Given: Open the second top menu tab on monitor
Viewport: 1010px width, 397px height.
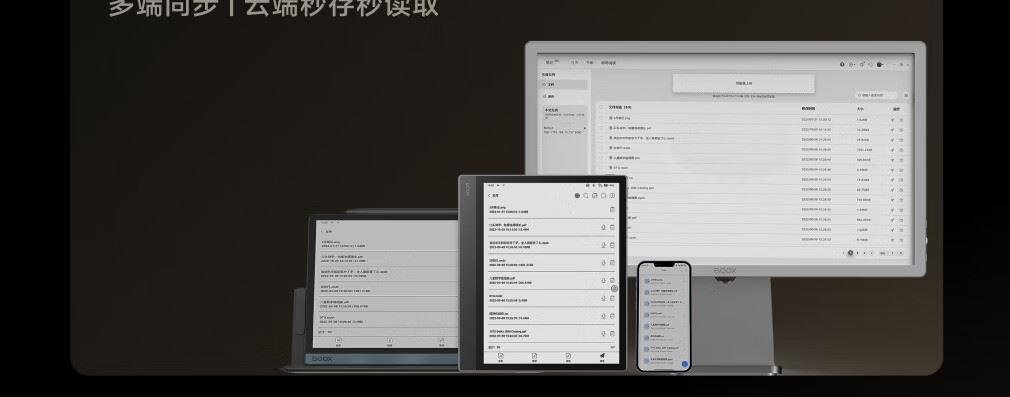Looking at the screenshot, I should [574, 63].
